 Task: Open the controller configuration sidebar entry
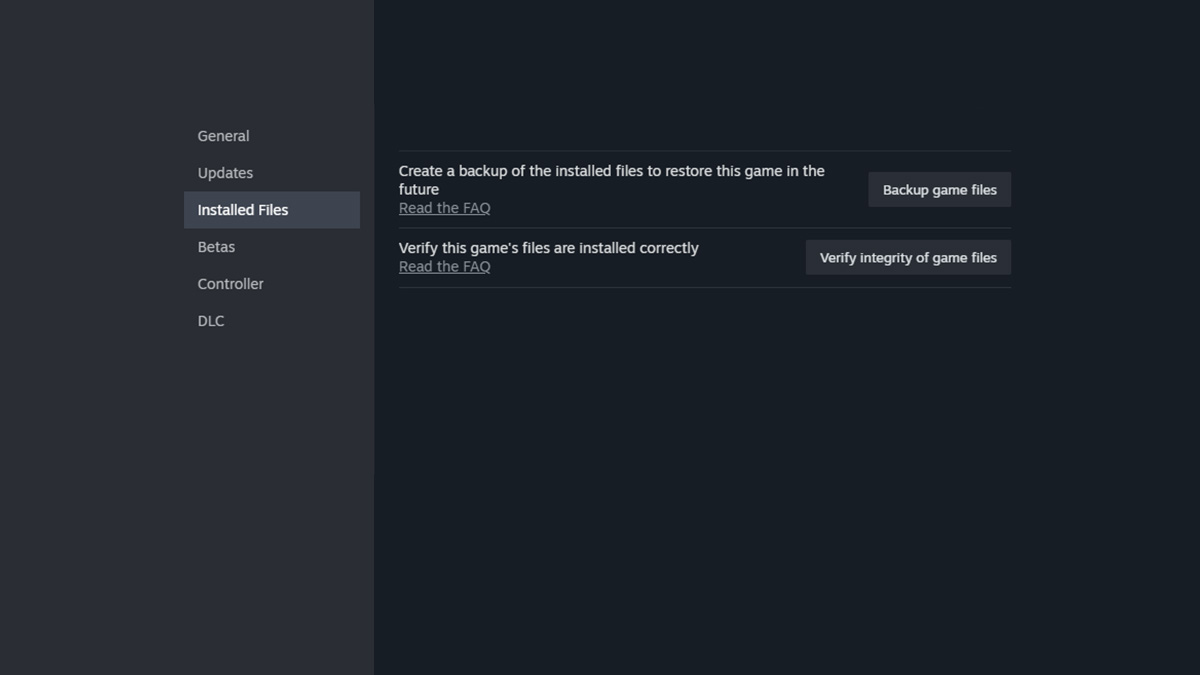point(230,284)
